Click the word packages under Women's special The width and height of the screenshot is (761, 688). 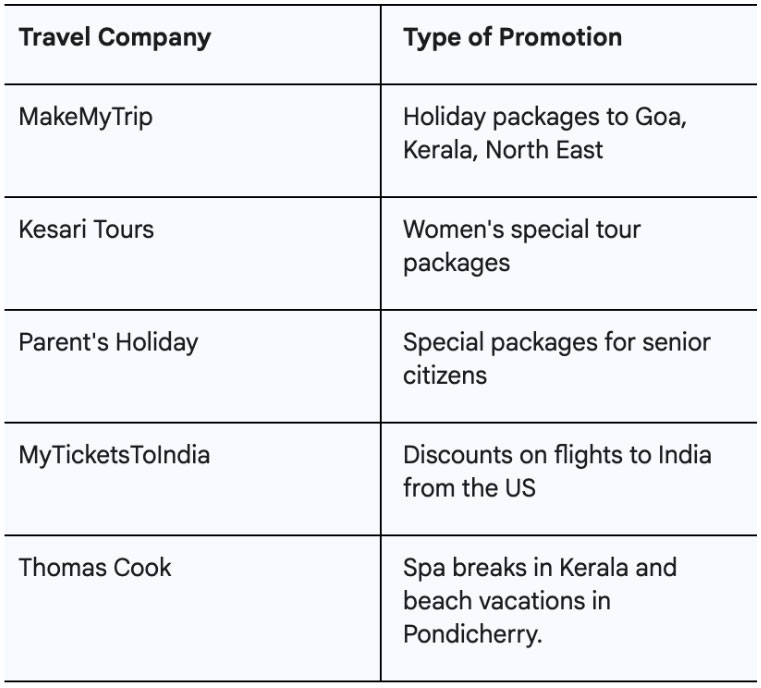456,264
